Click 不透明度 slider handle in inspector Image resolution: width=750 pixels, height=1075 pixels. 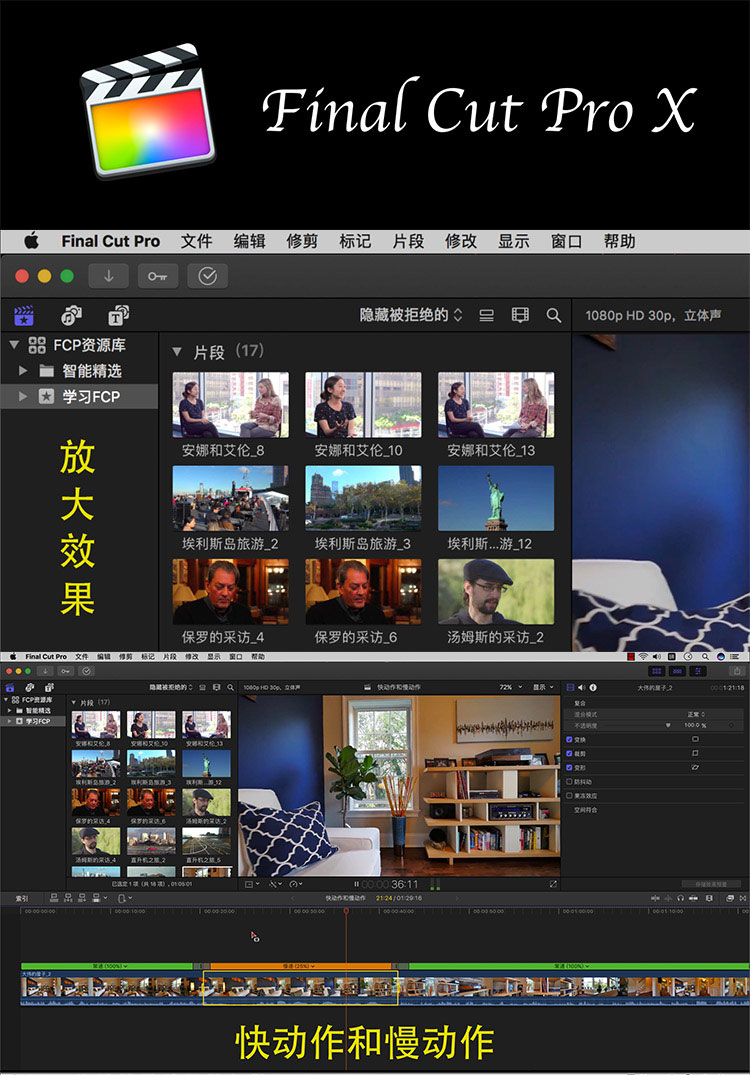point(668,725)
